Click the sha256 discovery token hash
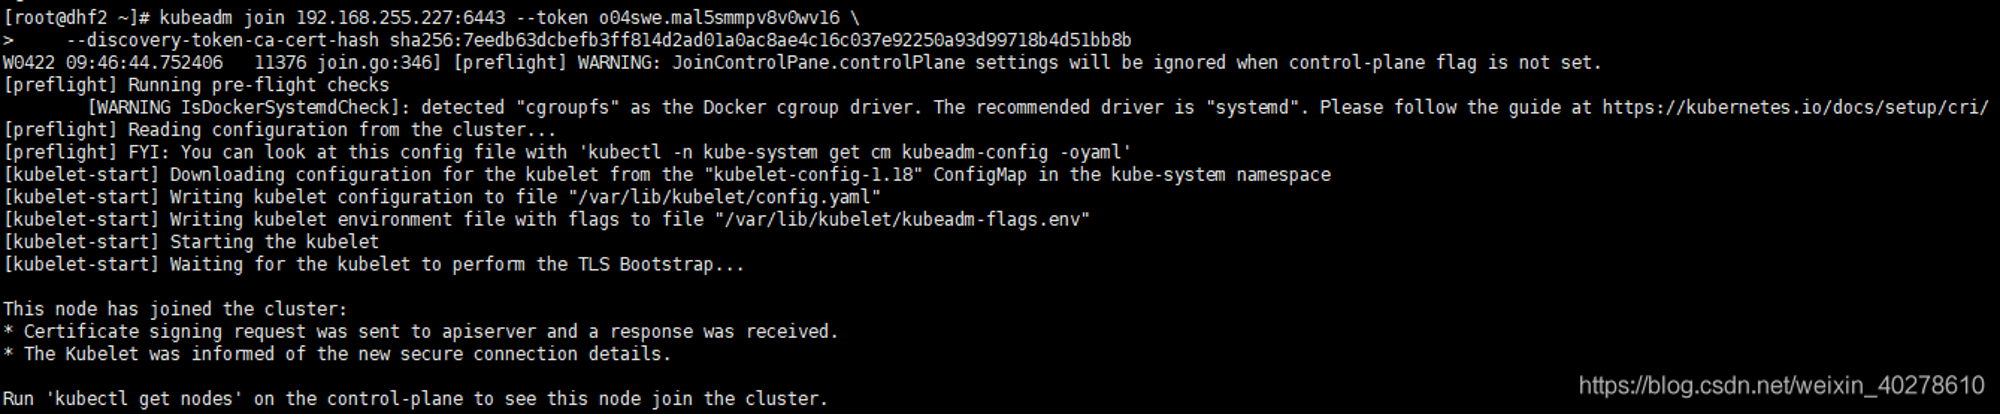Viewport: 2000px width, 414px height. [760, 40]
